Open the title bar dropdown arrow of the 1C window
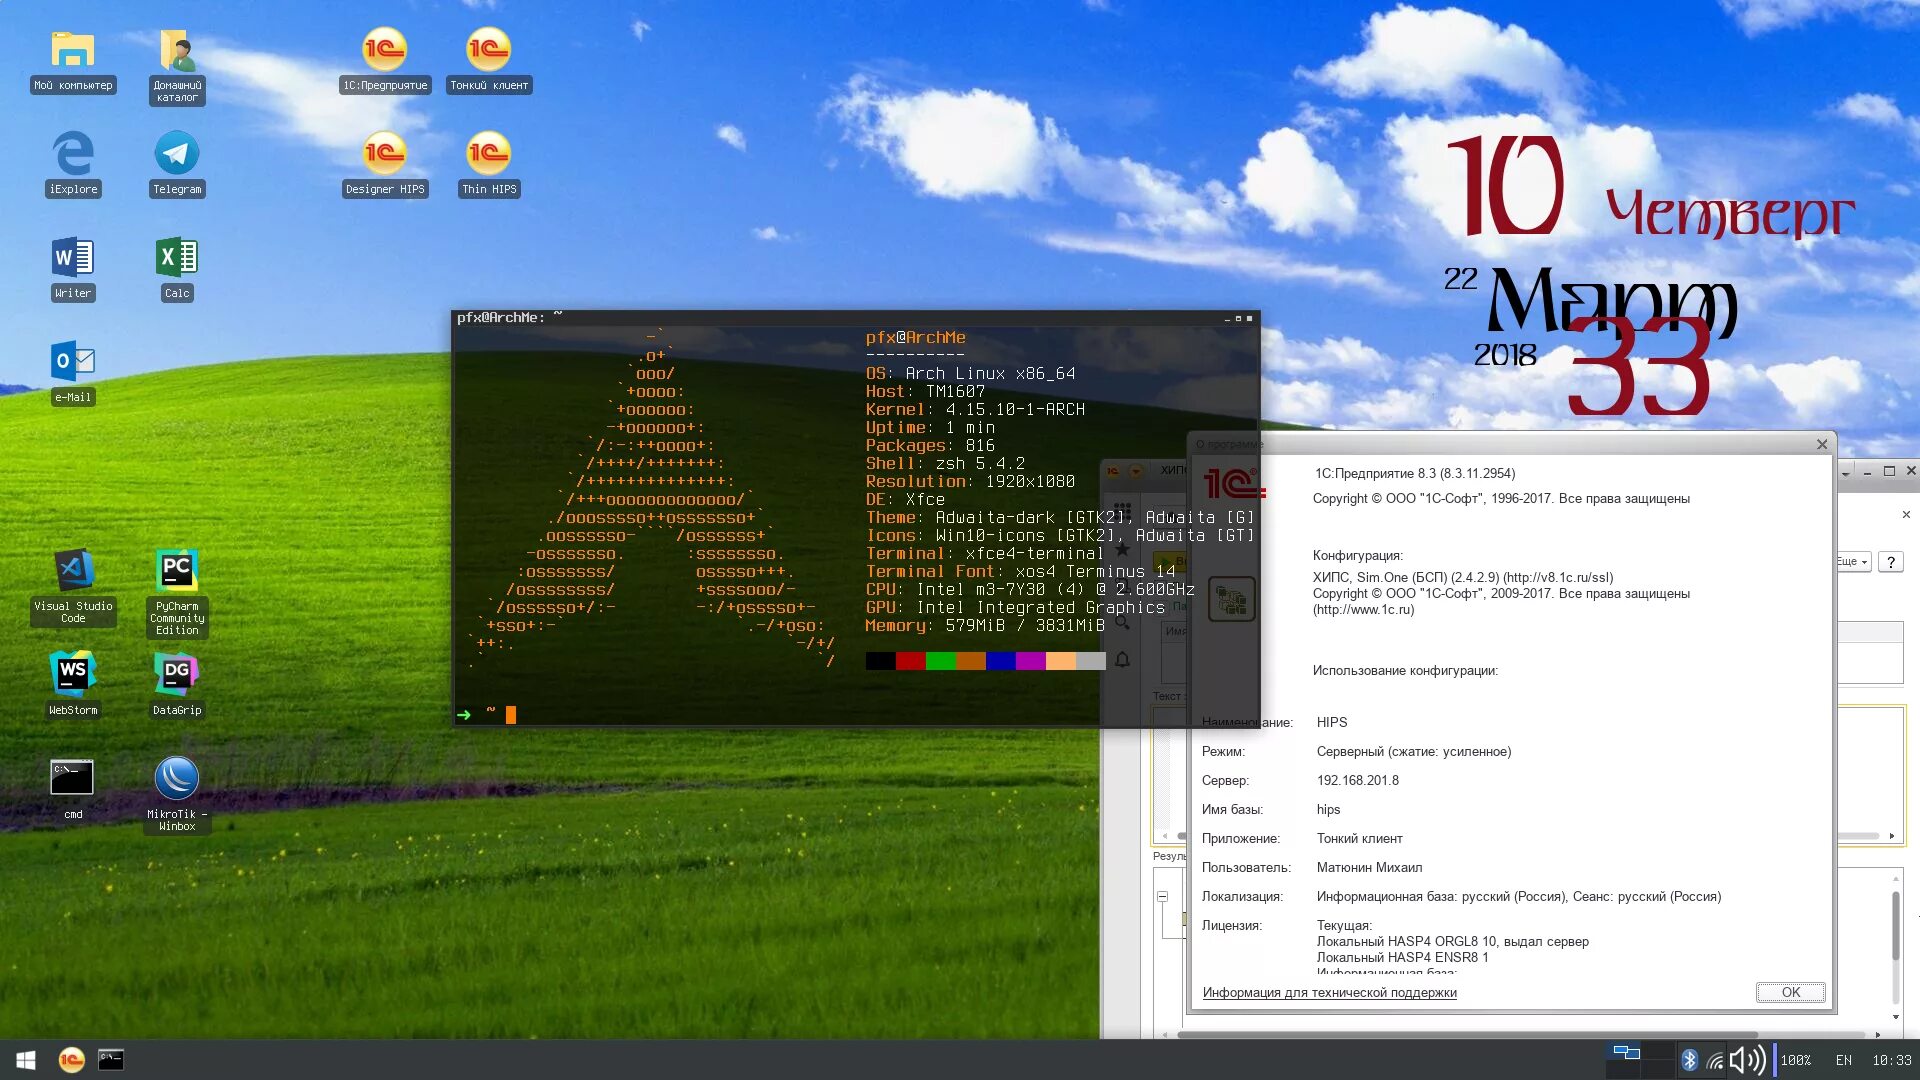The height and width of the screenshot is (1080, 1920). click(x=1846, y=474)
